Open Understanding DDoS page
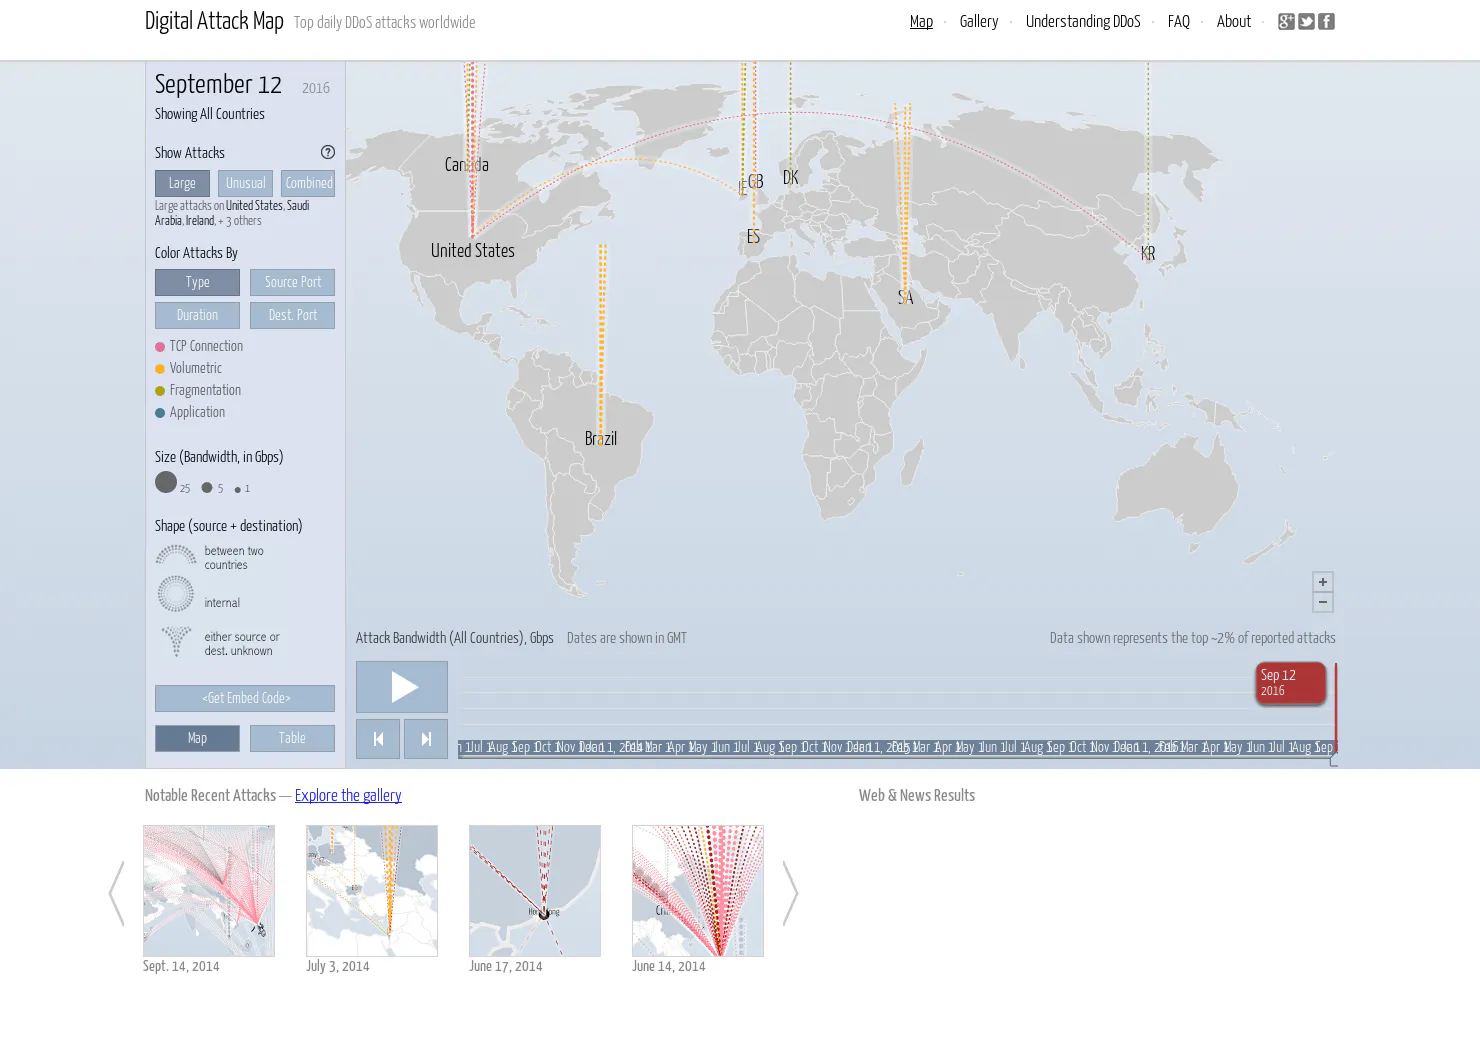This screenshot has width=1480, height=1037. pos(1083,22)
